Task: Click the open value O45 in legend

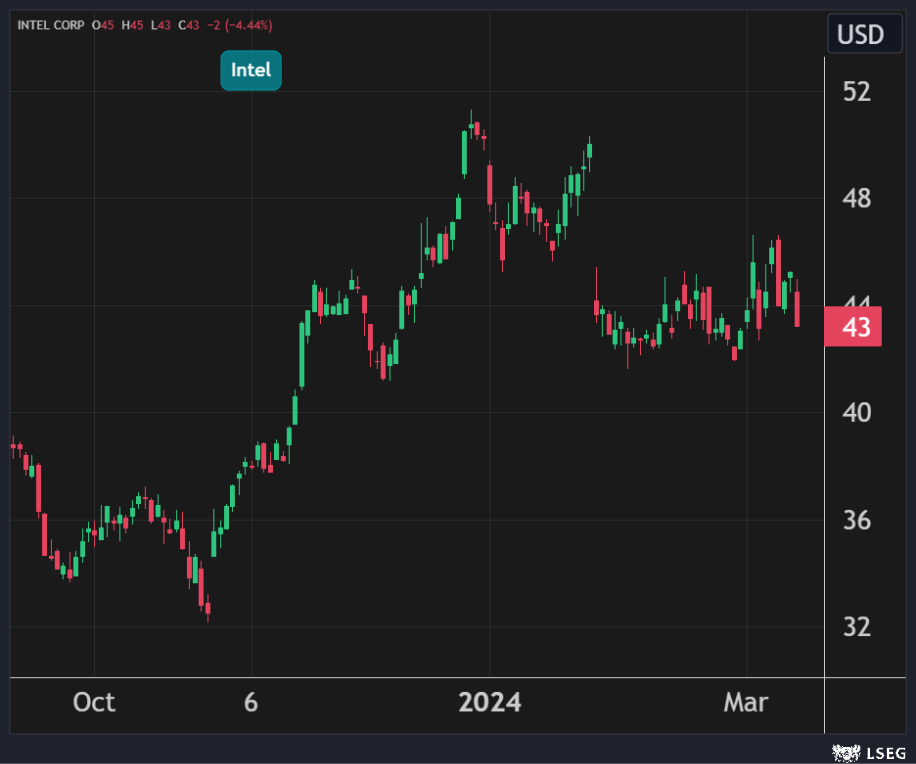Action: click(103, 25)
